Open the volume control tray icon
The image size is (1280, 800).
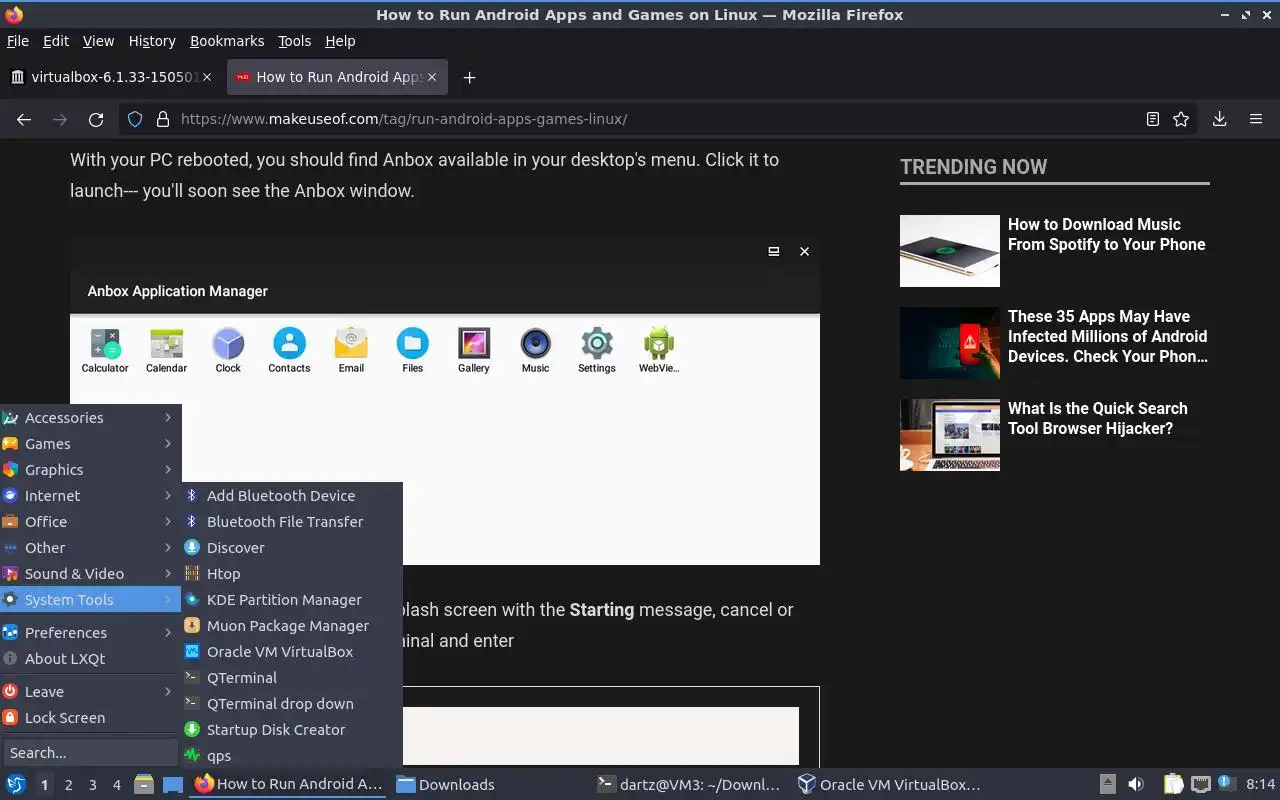pyautogui.click(x=1136, y=785)
